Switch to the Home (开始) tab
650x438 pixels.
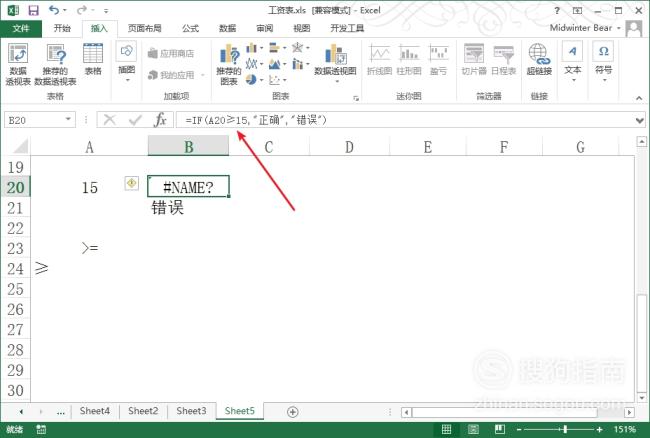pyautogui.click(x=62, y=28)
